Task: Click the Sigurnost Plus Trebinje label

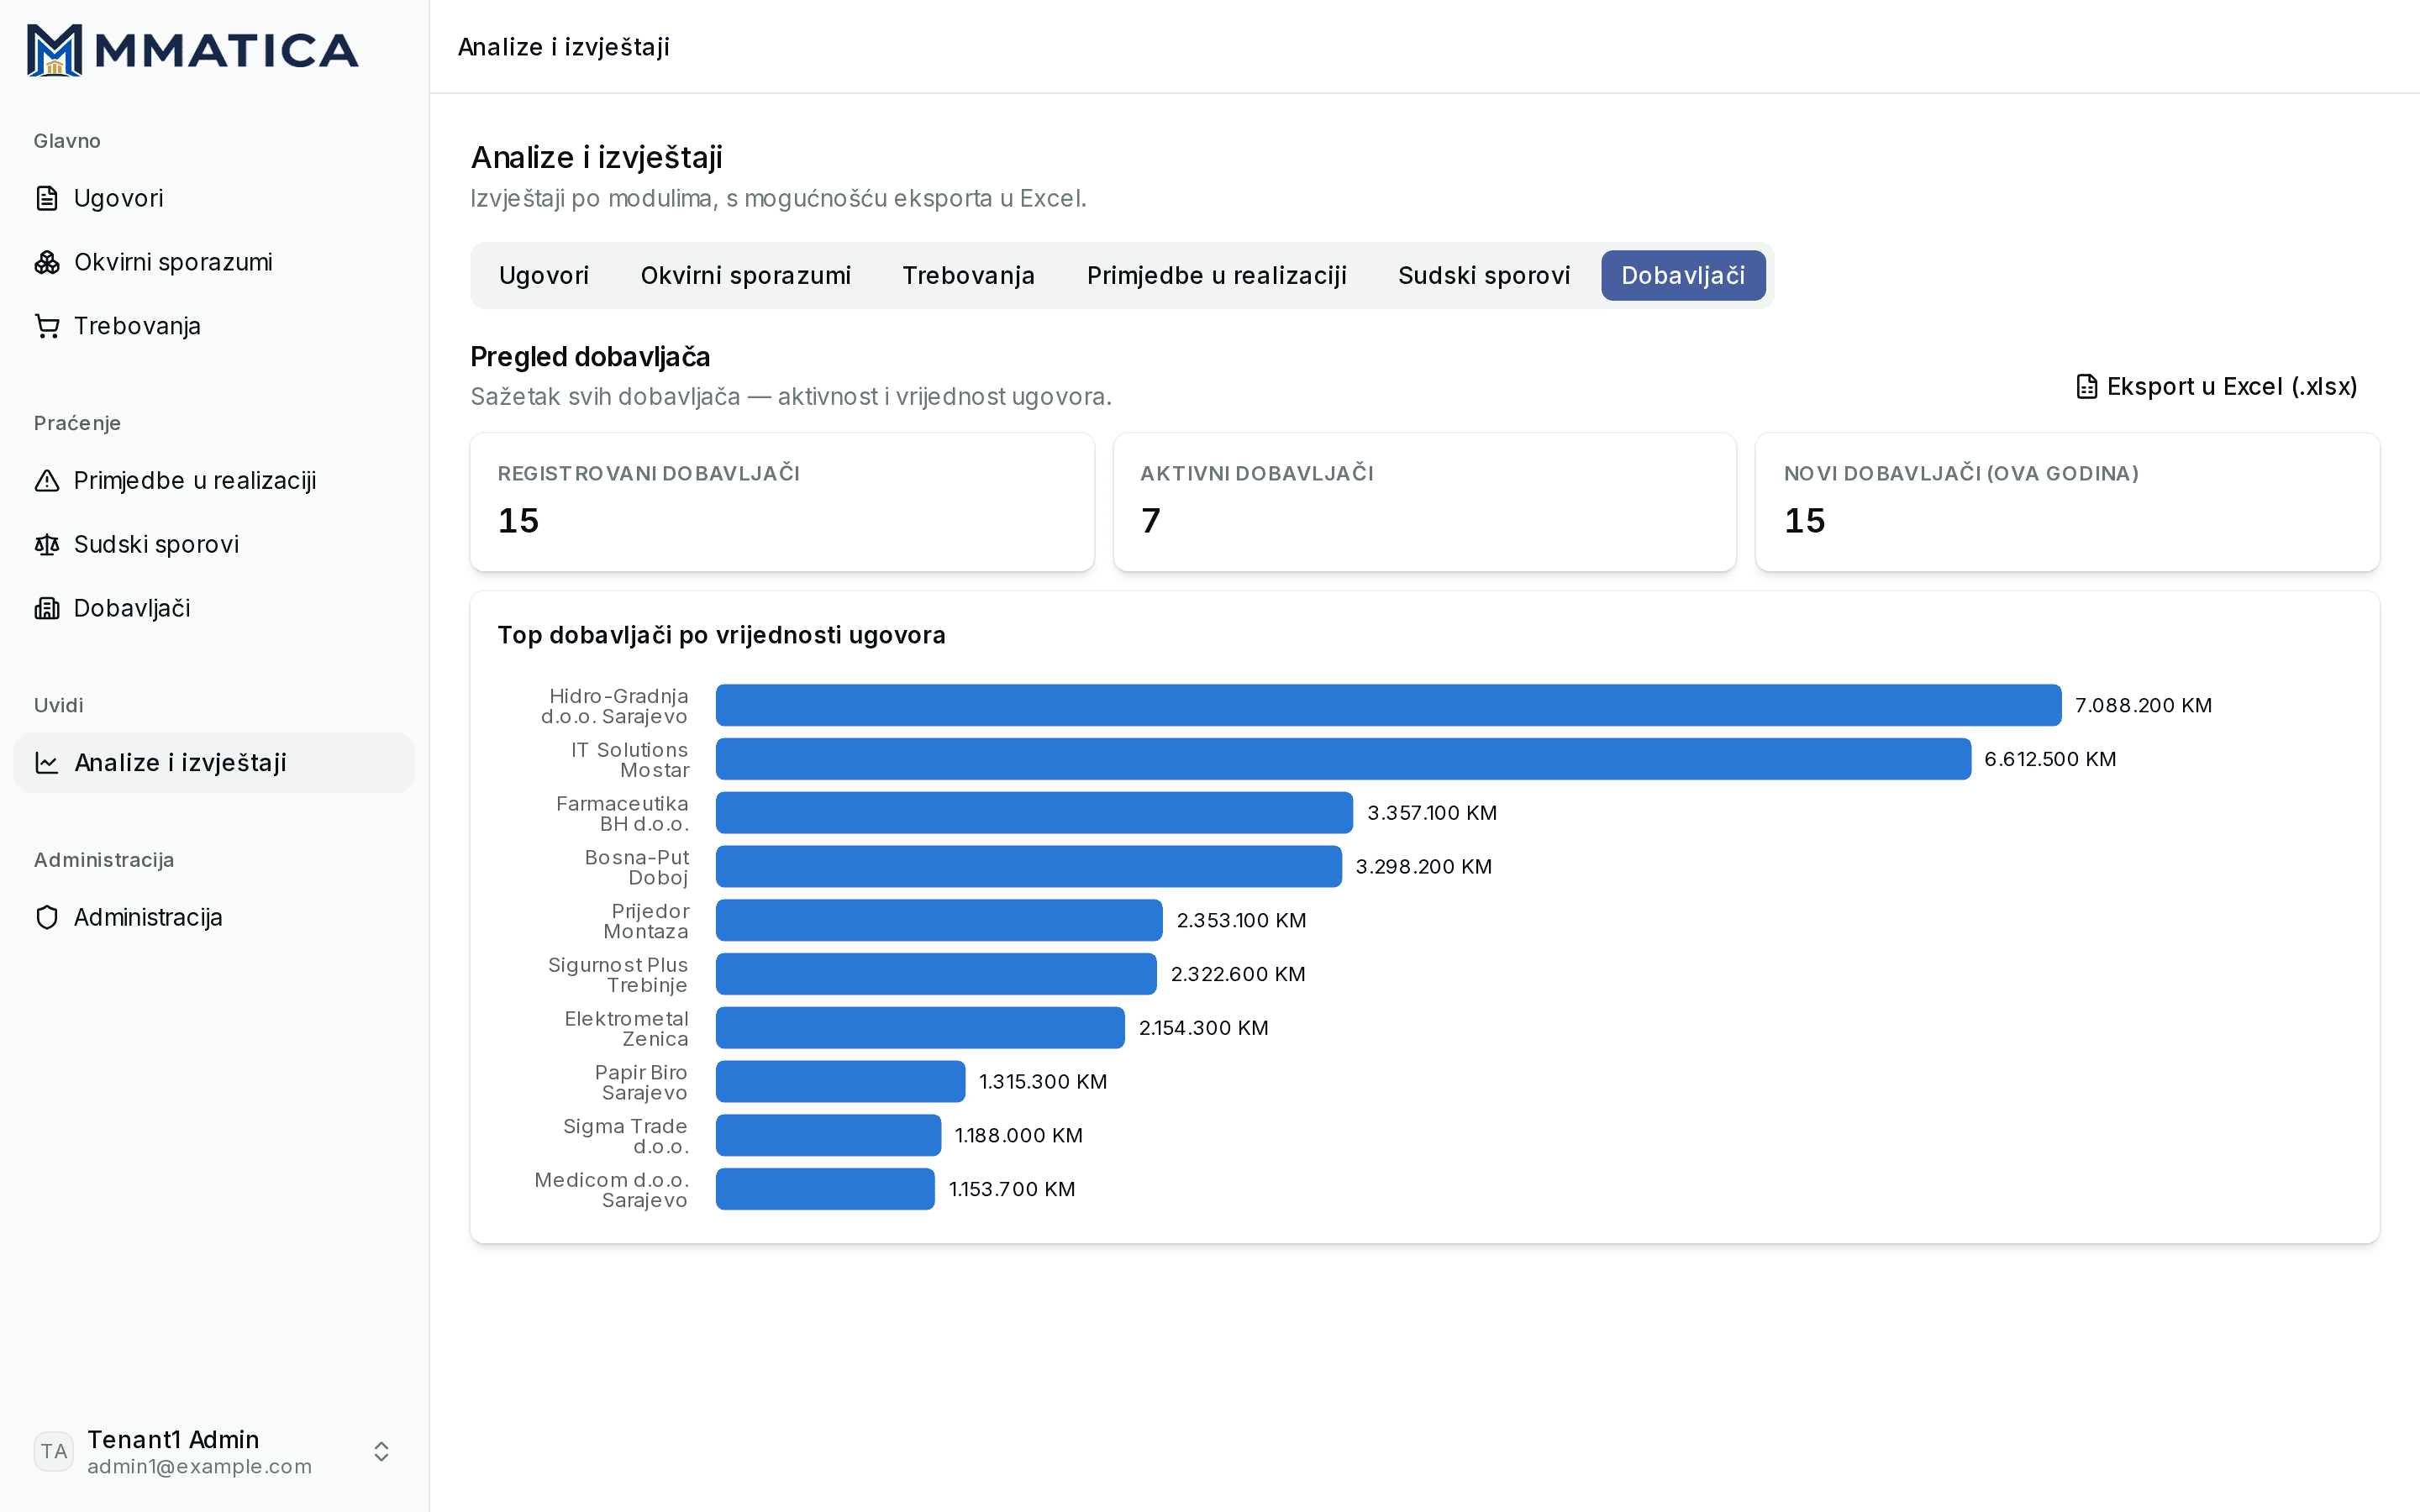Action: coord(618,975)
